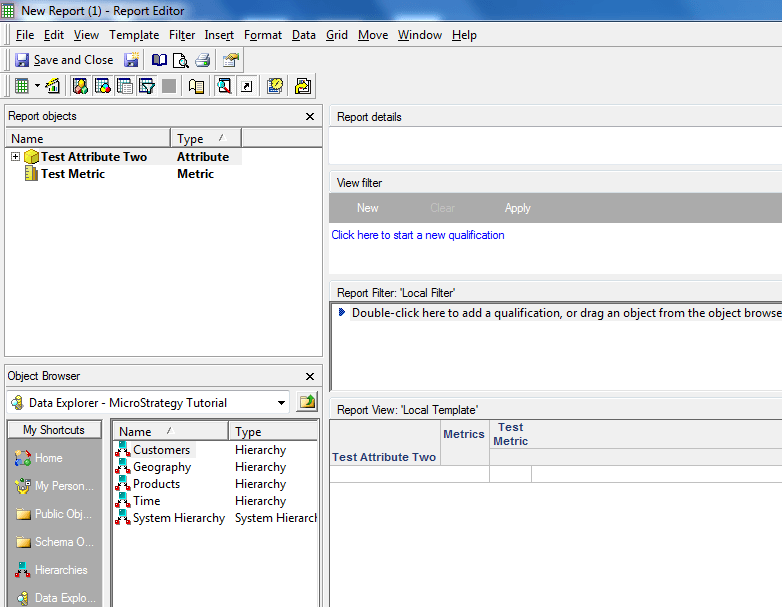Select the Home shortcut icon

click(23, 458)
